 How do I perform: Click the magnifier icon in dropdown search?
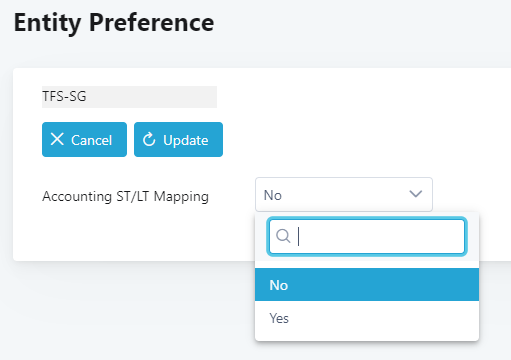coord(283,236)
